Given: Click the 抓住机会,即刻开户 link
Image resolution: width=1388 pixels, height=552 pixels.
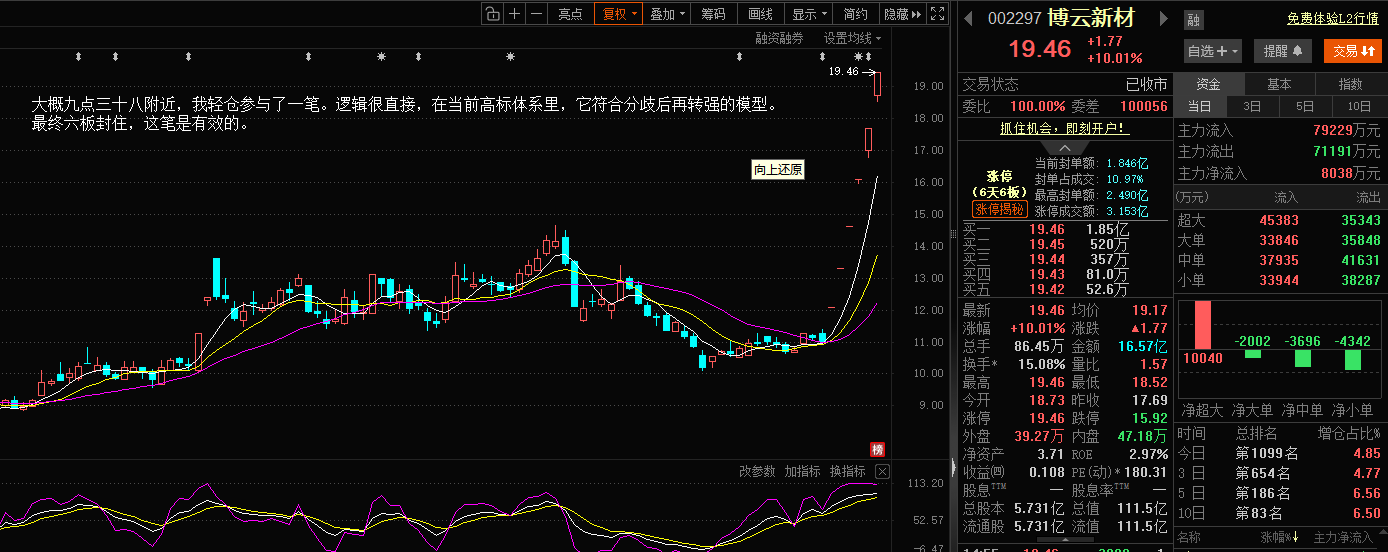Looking at the screenshot, I should [x=1063, y=128].
